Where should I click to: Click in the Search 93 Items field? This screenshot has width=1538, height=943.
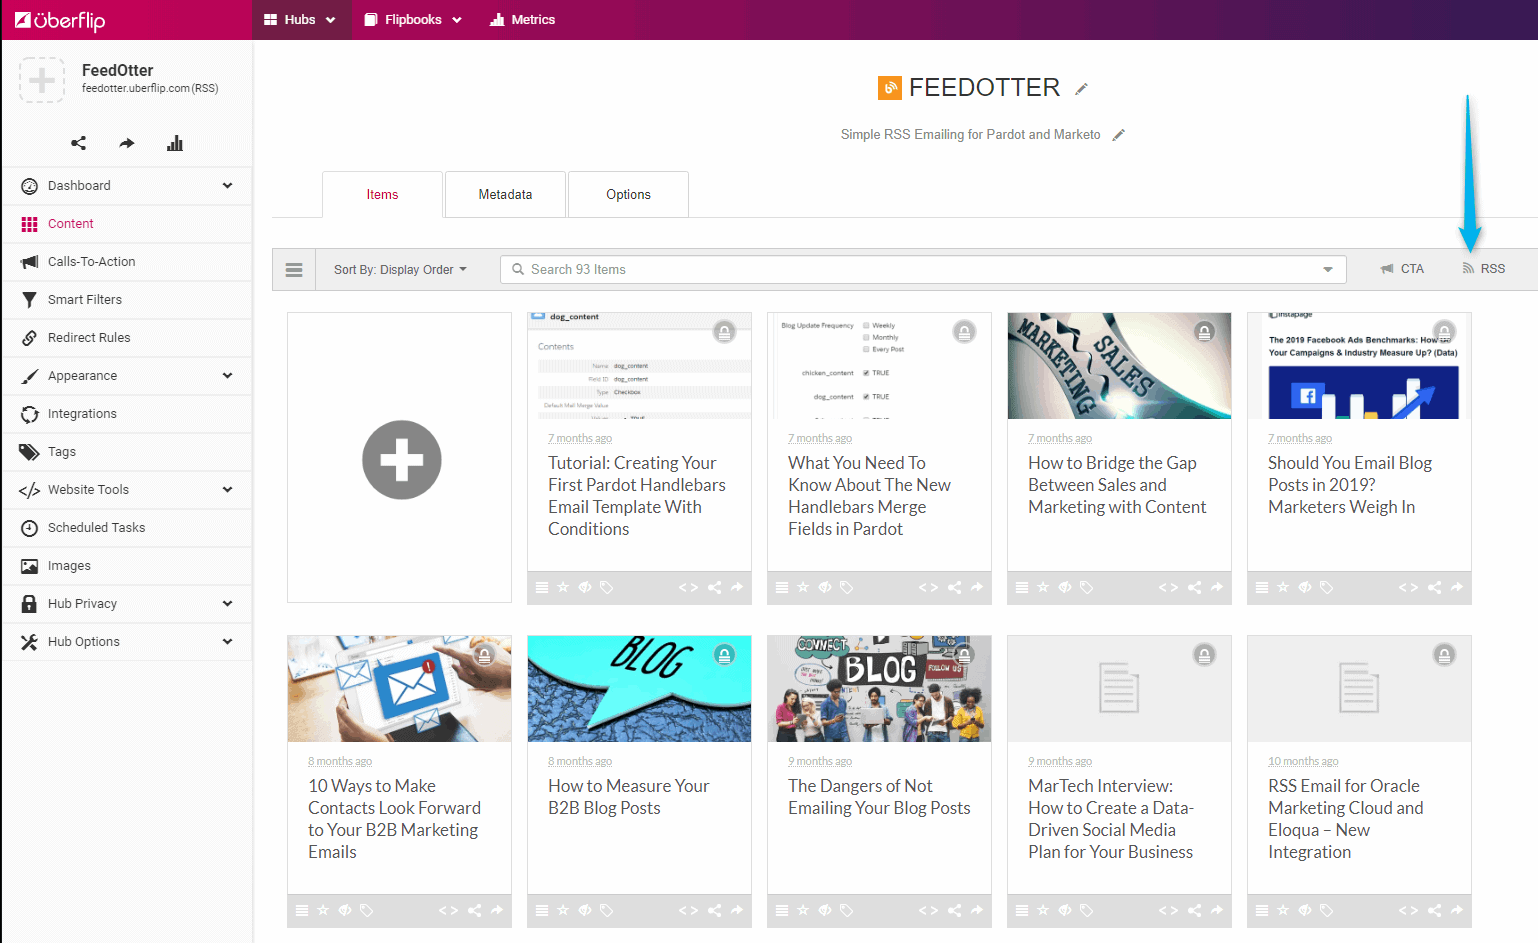point(923,270)
